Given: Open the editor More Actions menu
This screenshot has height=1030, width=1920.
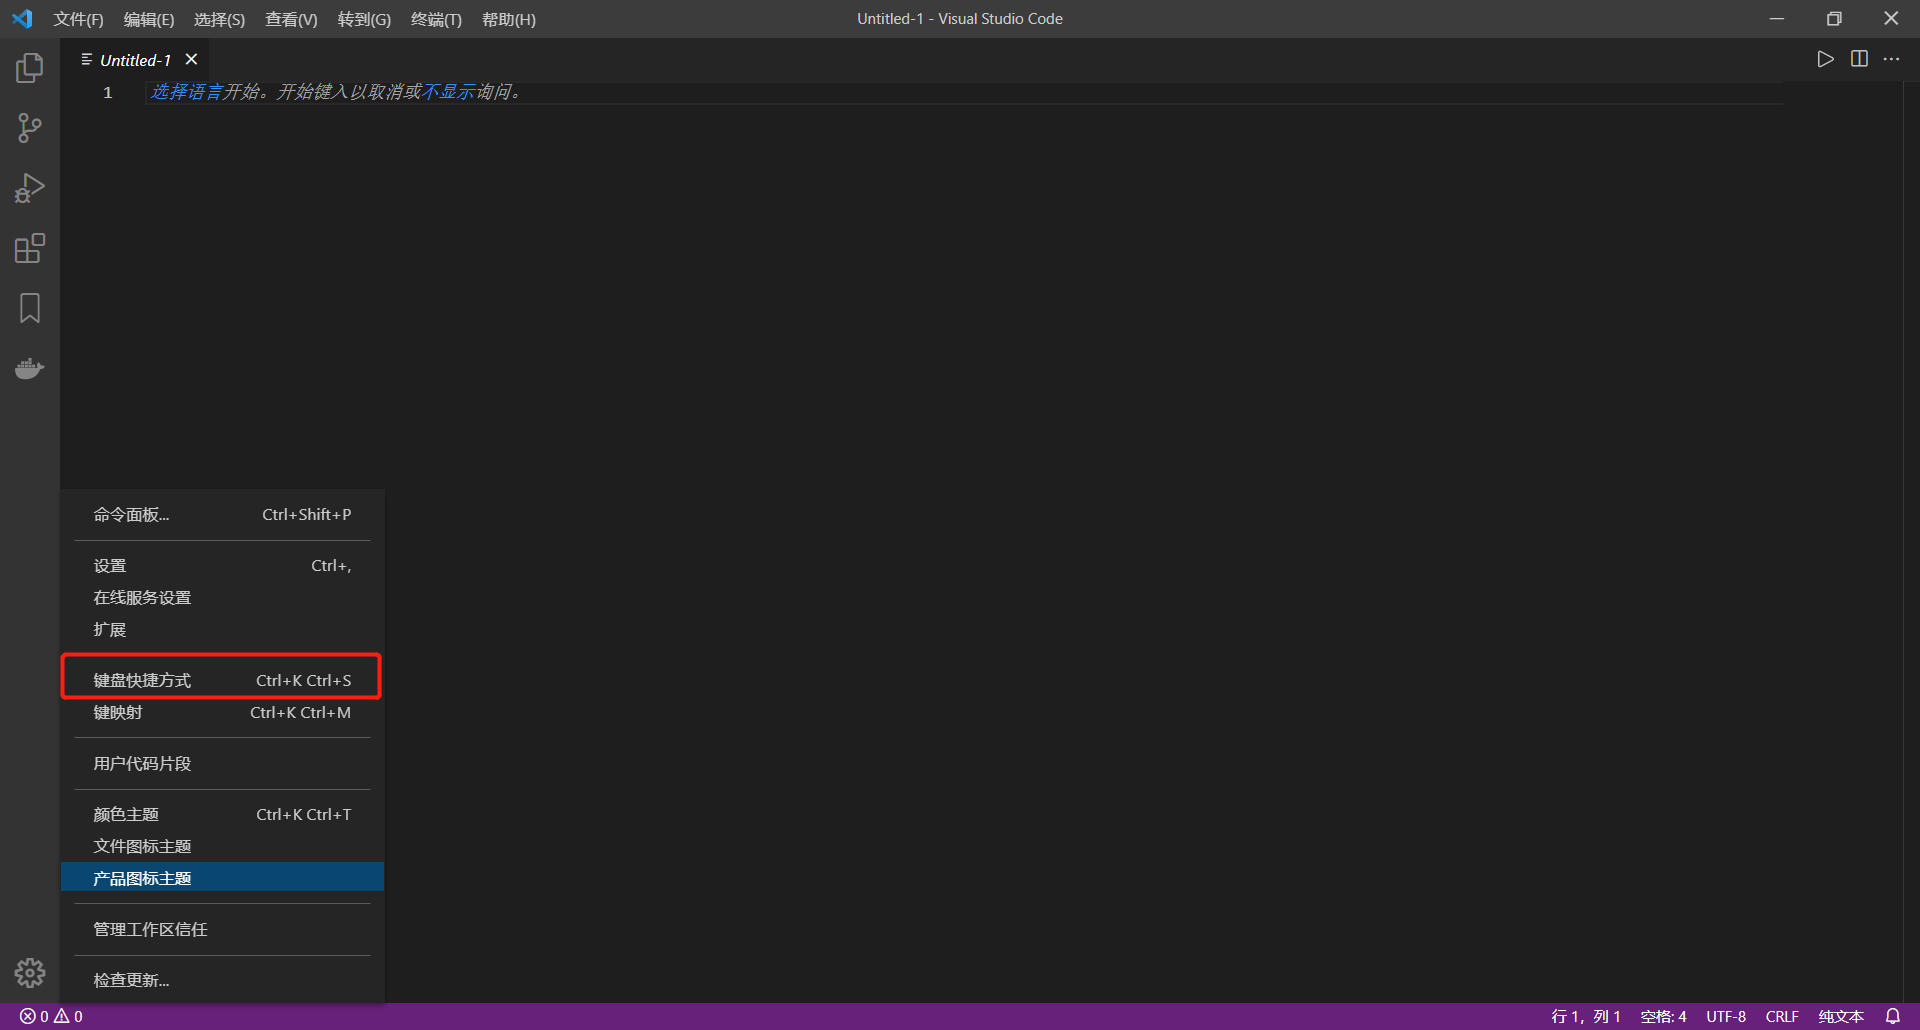Looking at the screenshot, I should coord(1892,59).
